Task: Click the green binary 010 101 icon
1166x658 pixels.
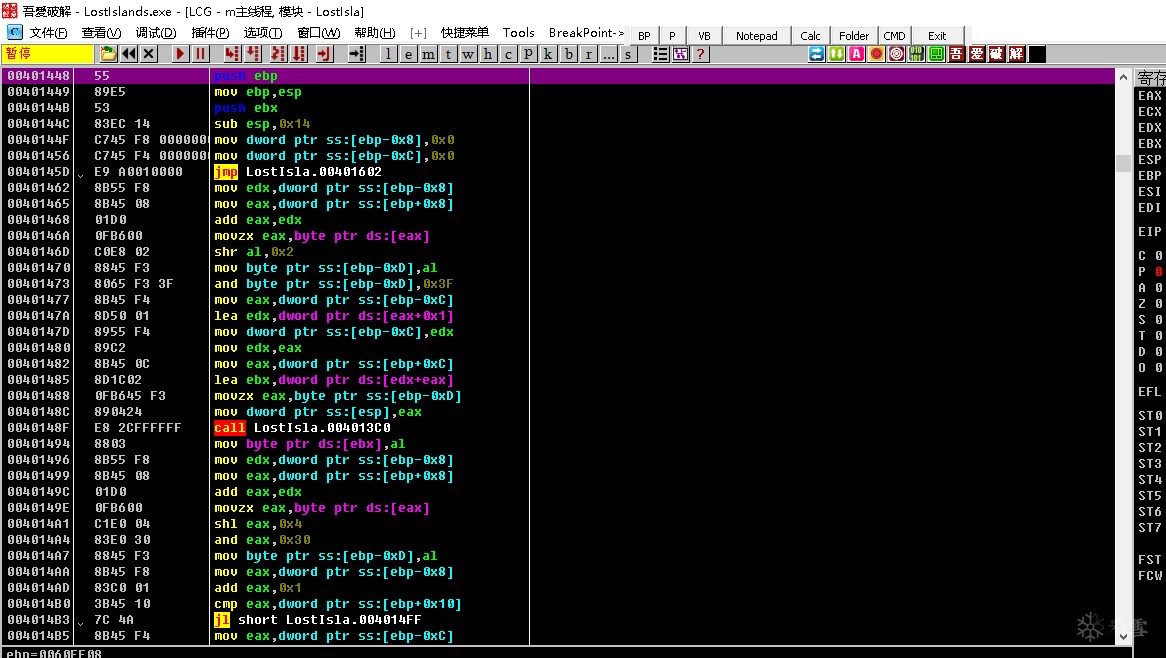Action: pyautogui.click(x=917, y=54)
